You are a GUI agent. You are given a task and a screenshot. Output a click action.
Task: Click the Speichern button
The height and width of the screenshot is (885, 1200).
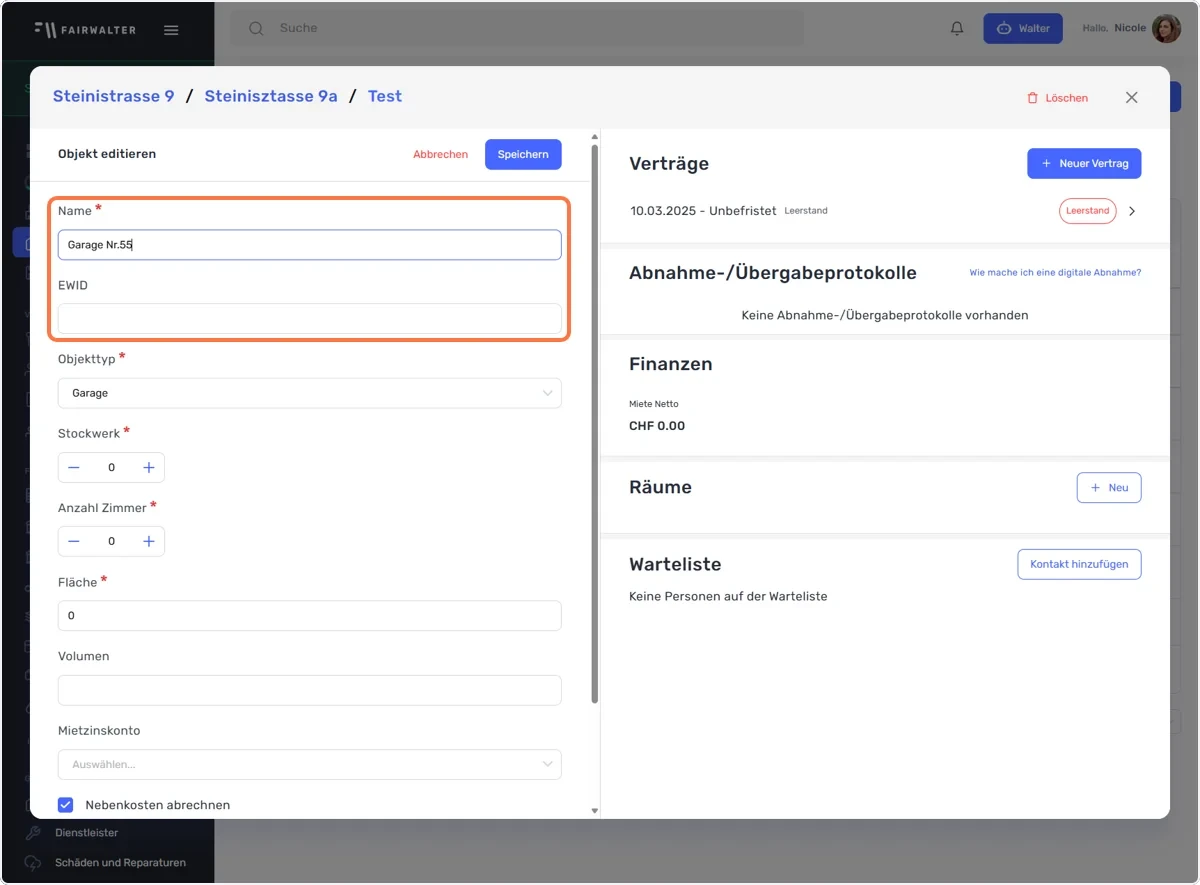tap(523, 154)
